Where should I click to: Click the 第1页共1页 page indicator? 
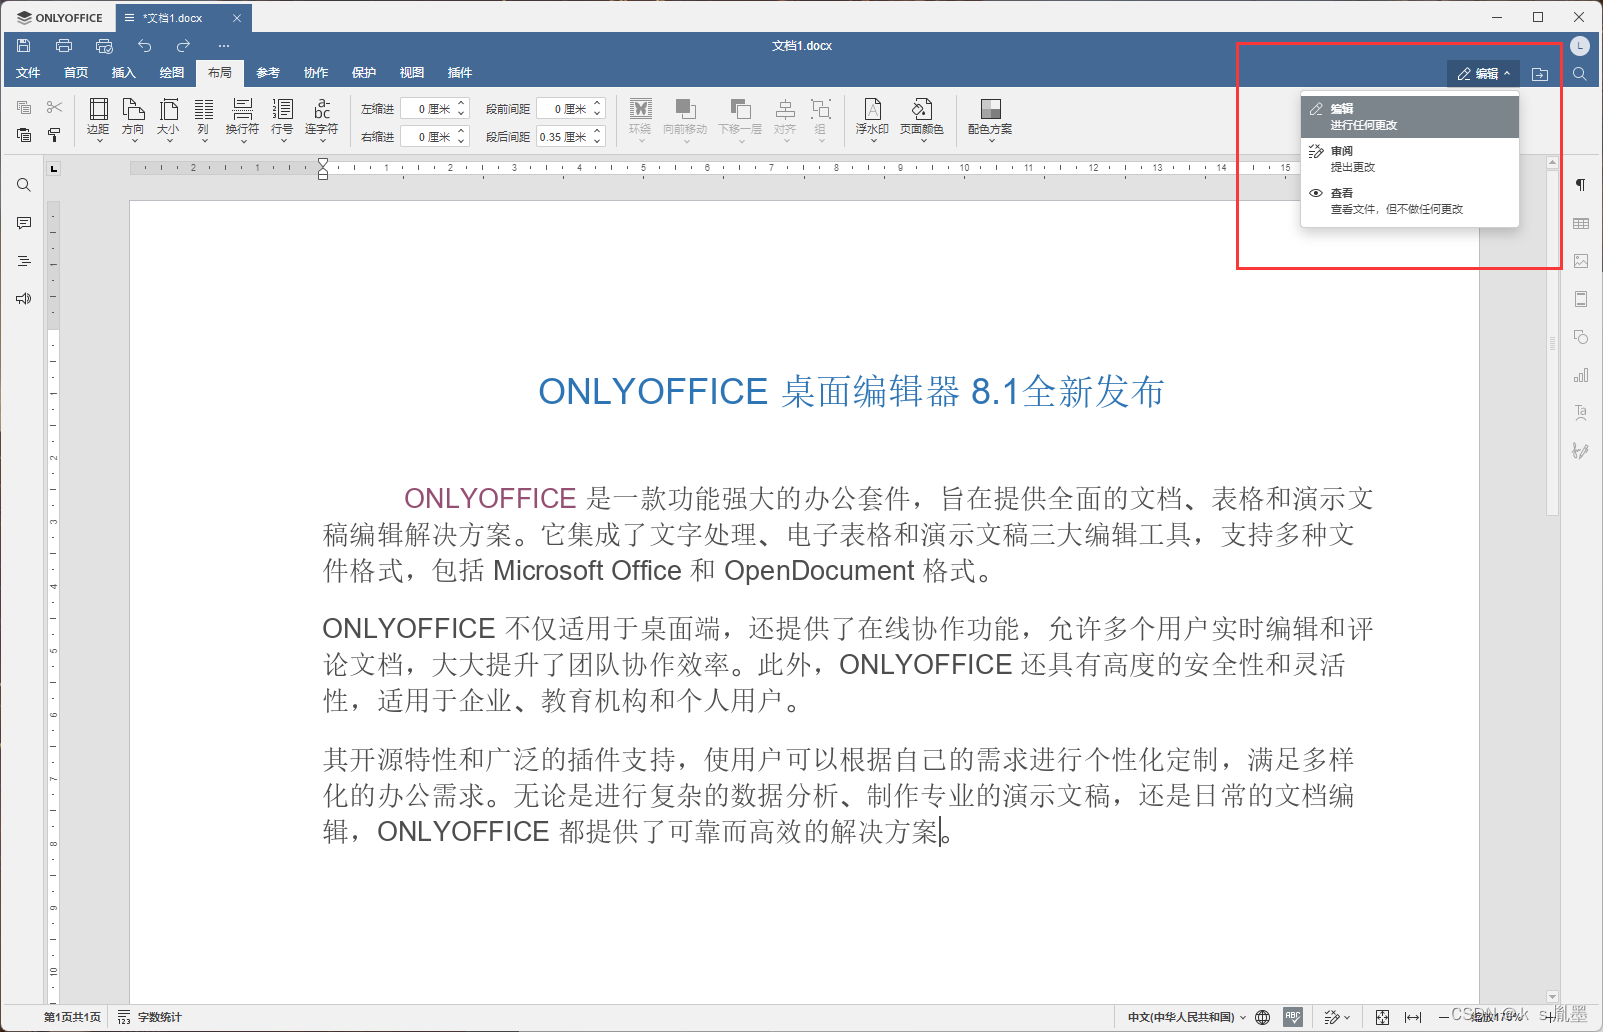72,1017
